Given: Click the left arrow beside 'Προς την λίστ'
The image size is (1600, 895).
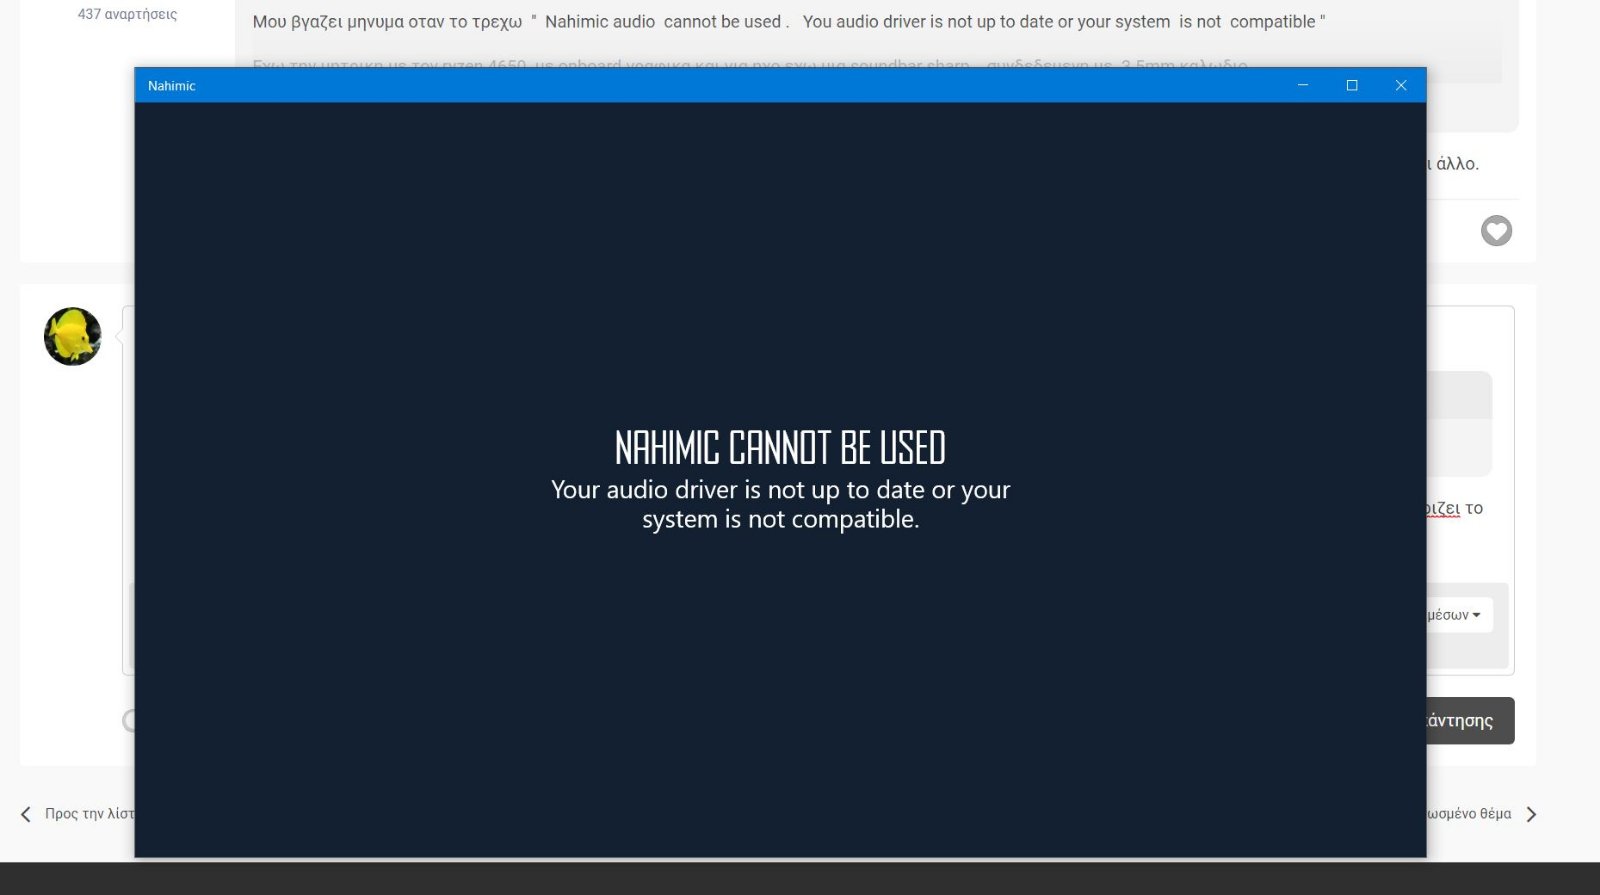Looking at the screenshot, I should point(26,814).
